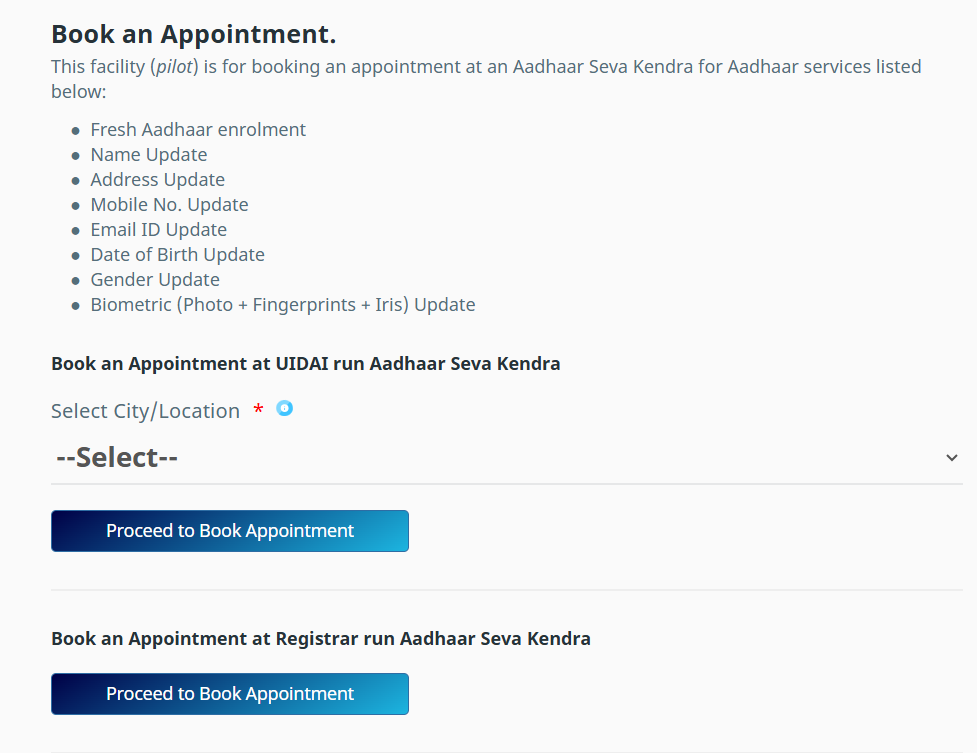The image size is (977, 753).
Task: Click the Biometric (Photo + Fingerprints + Iris) Update item
Action: coord(283,305)
